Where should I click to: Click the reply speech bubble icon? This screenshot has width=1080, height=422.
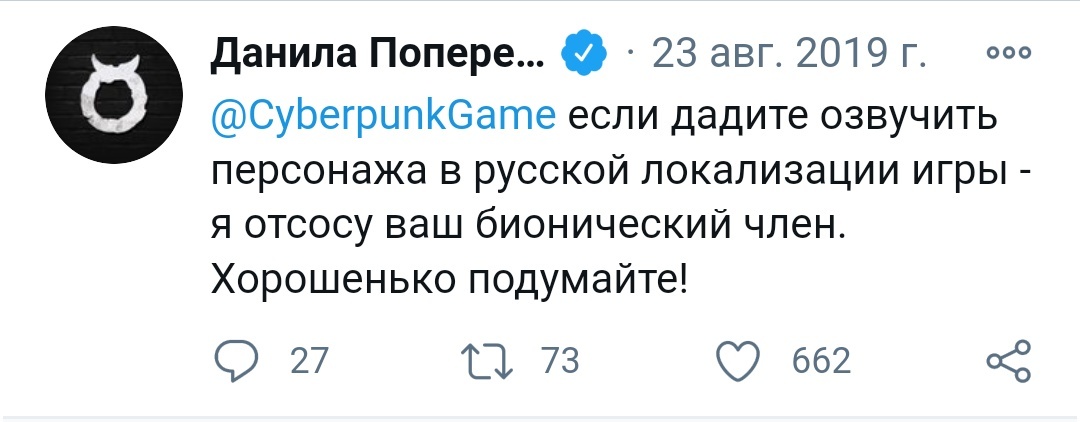(236, 360)
